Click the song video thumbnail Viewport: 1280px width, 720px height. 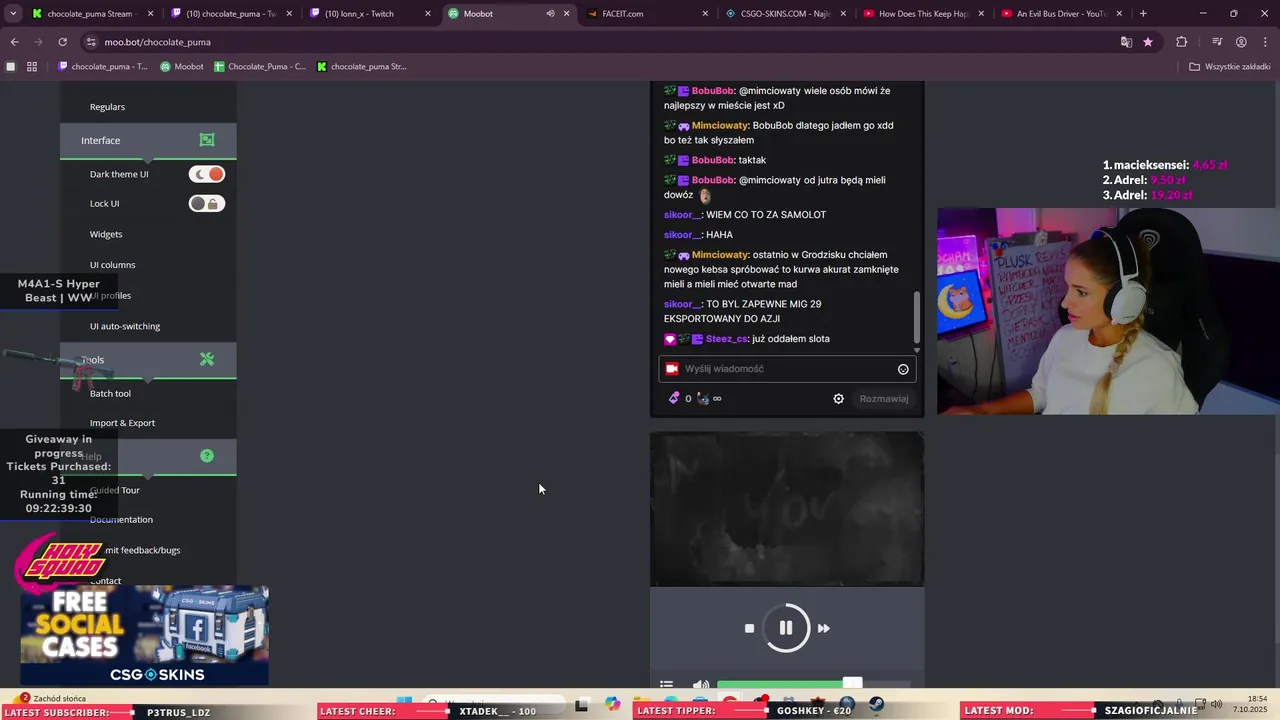[787, 509]
